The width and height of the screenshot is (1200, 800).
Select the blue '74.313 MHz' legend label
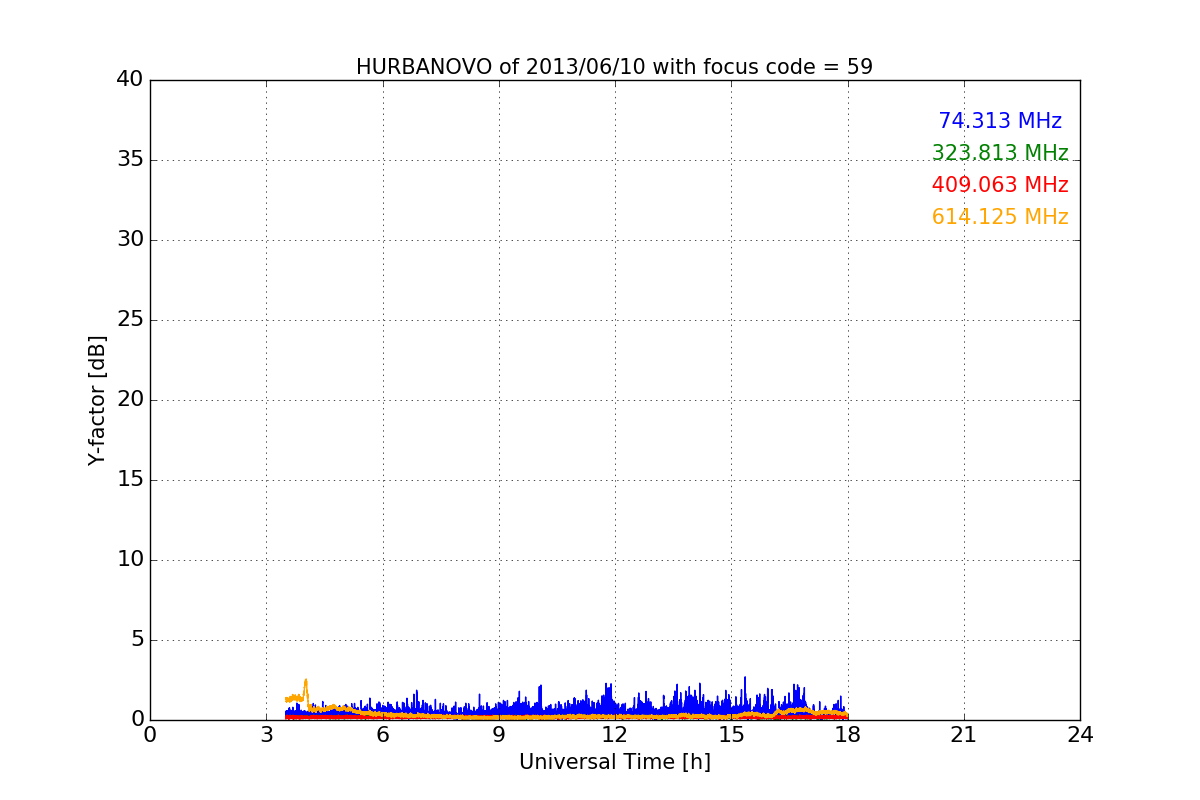pyautogui.click(x=1000, y=121)
